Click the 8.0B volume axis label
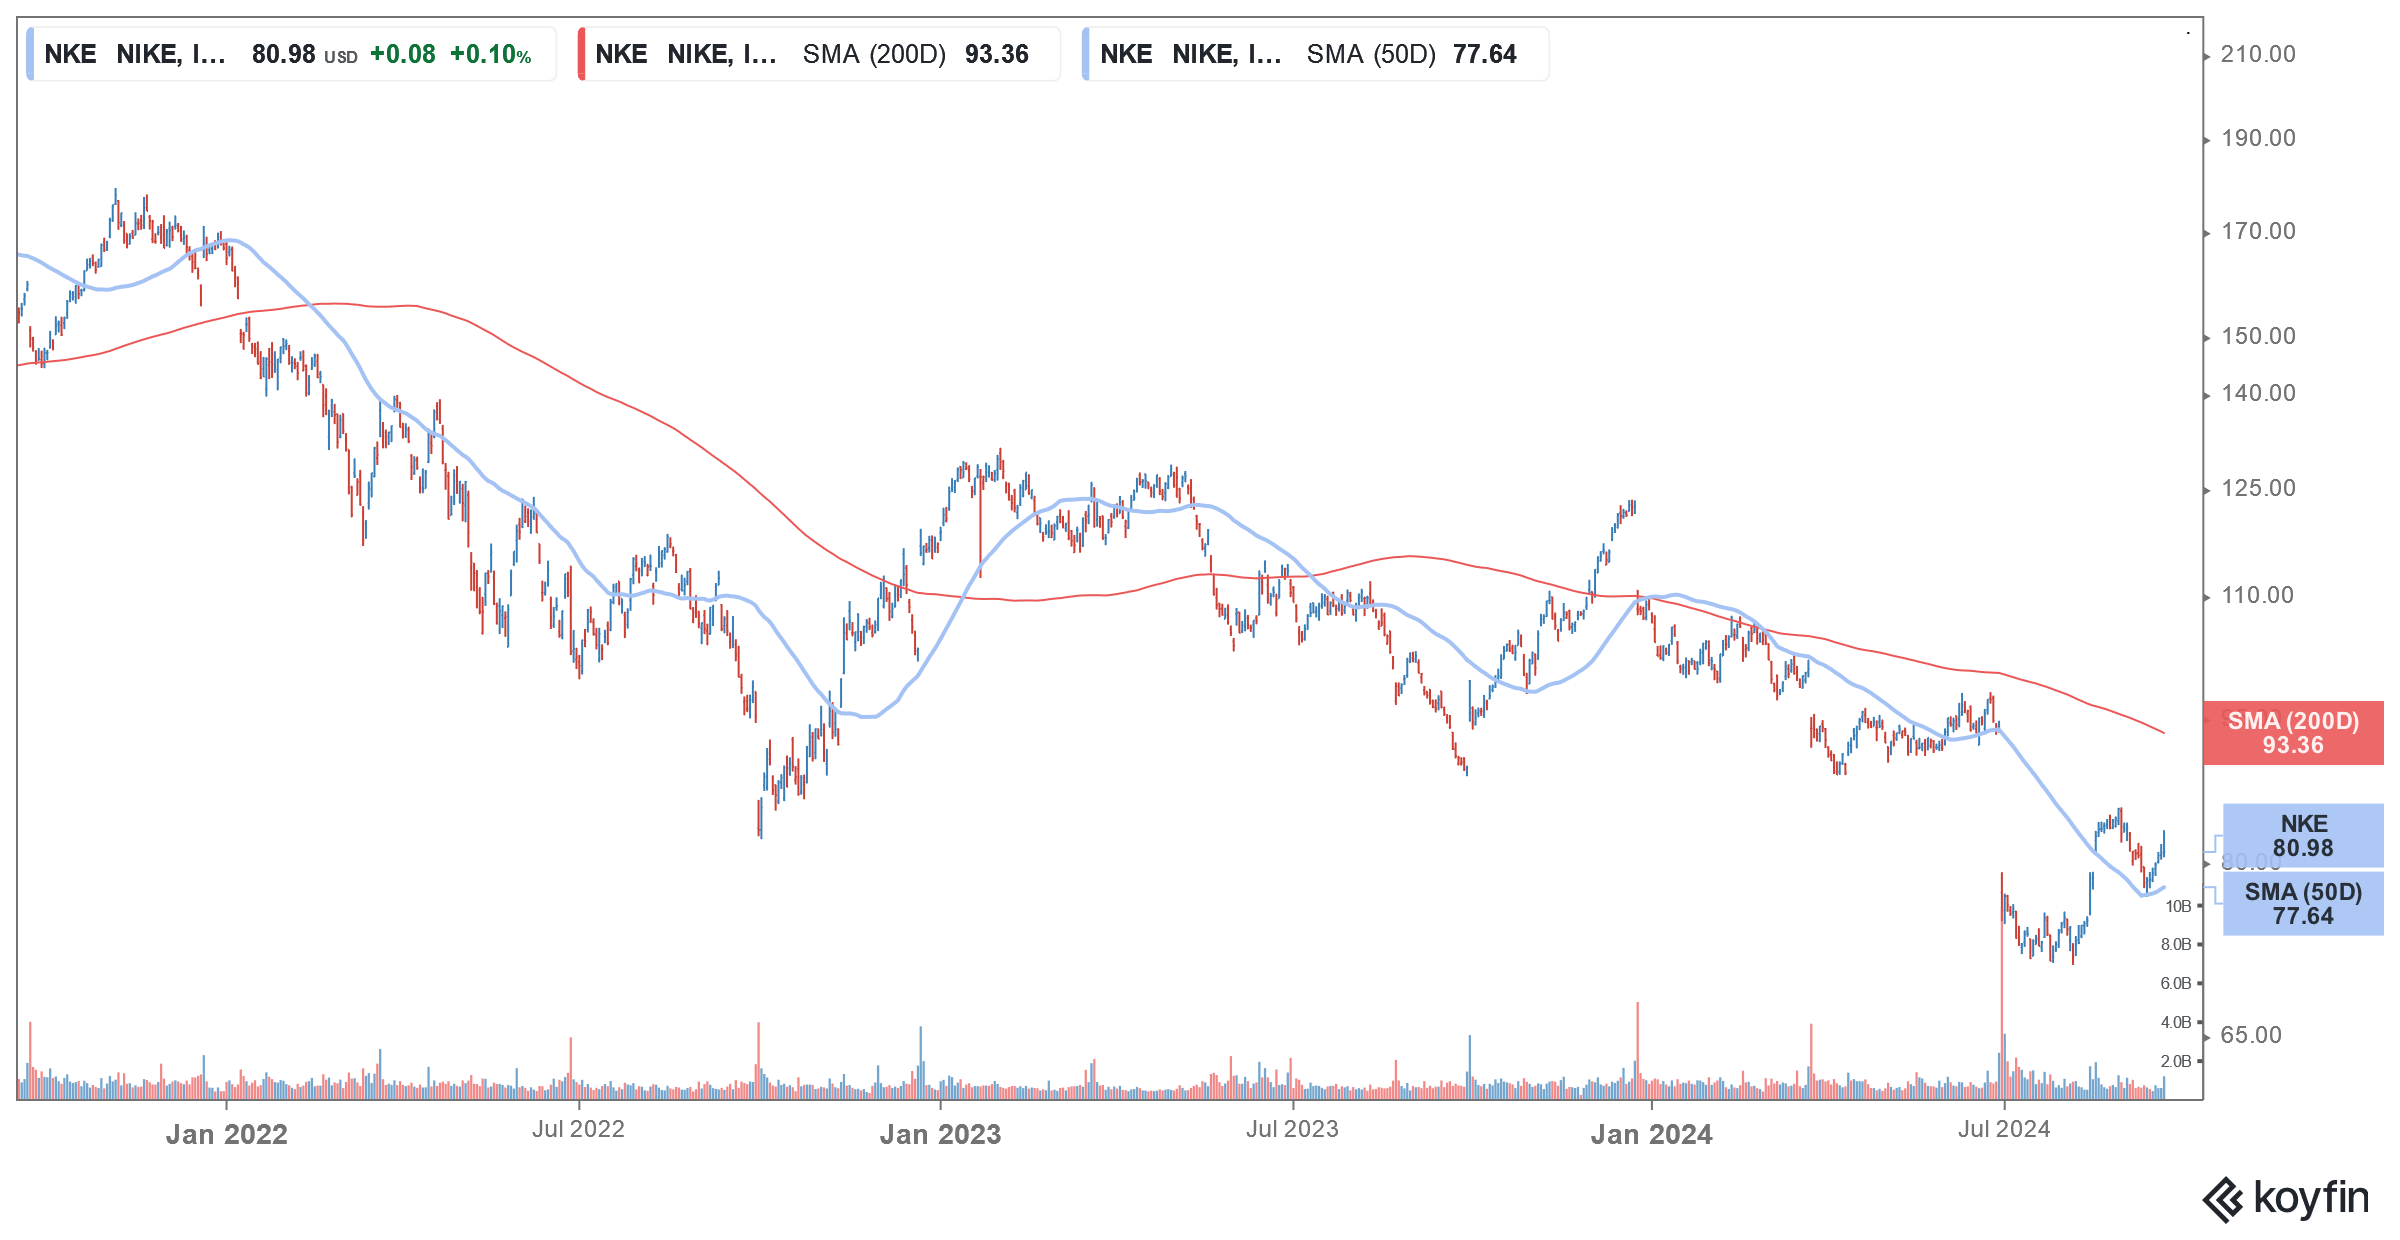2400x1240 pixels. pyautogui.click(x=2176, y=944)
